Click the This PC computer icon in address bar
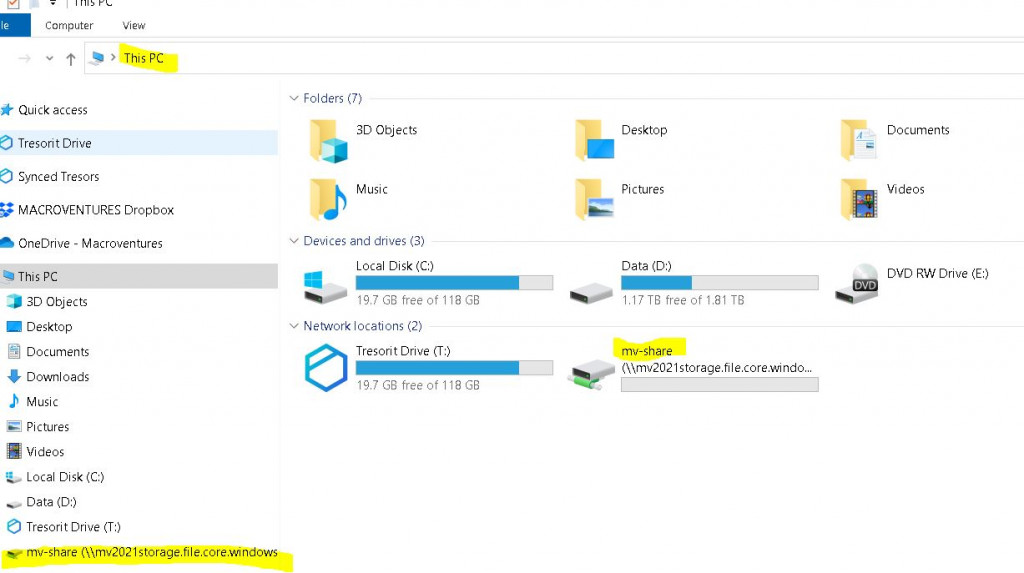1024x573 pixels. pyautogui.click(x=97, y=58)
